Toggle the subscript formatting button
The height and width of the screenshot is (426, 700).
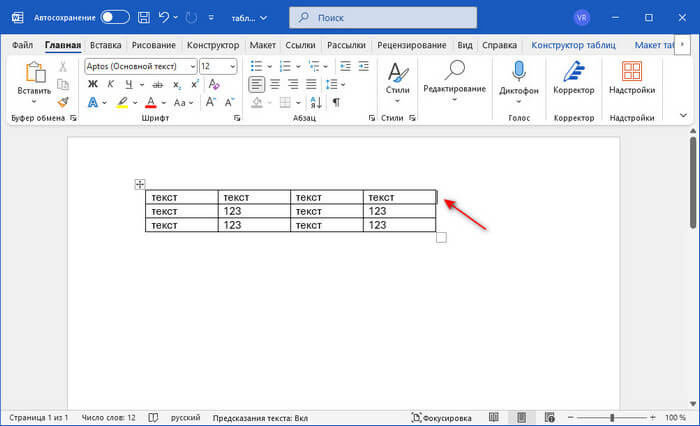[x=176, y=84]
